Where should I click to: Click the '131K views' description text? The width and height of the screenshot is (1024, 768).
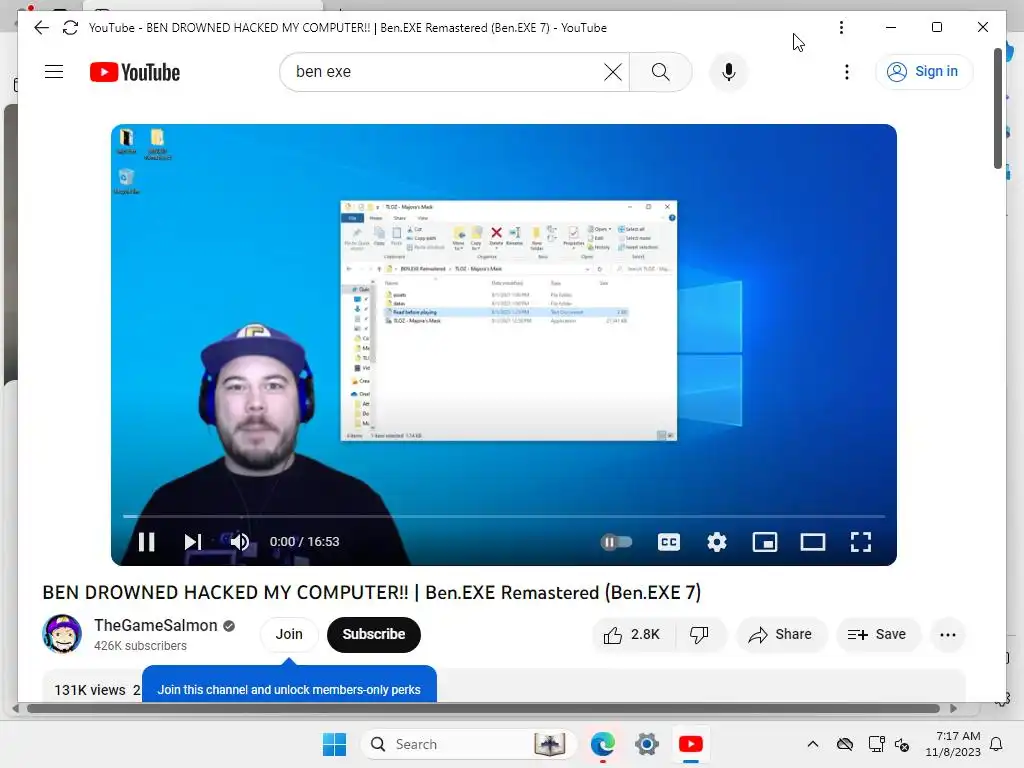[89, 690]
